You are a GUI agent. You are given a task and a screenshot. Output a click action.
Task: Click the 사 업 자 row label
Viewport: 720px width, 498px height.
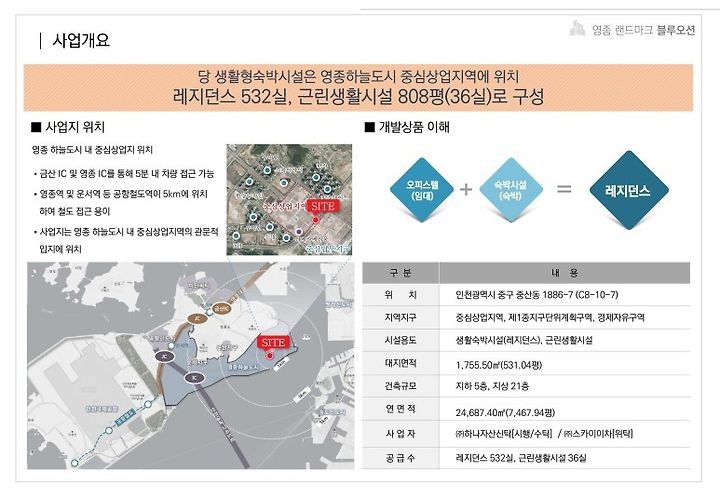400,433
